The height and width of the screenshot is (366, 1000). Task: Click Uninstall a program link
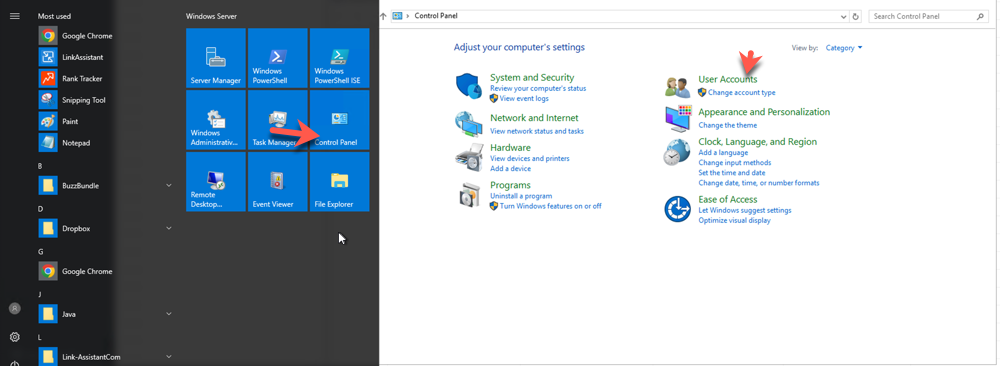(x=520, y=196)
